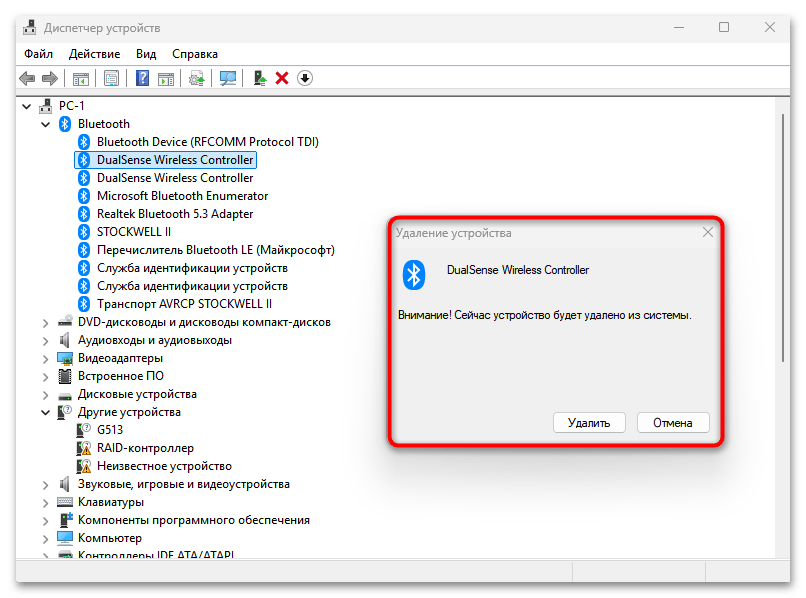Confirm removal with the Удалить button

[589, 423]
